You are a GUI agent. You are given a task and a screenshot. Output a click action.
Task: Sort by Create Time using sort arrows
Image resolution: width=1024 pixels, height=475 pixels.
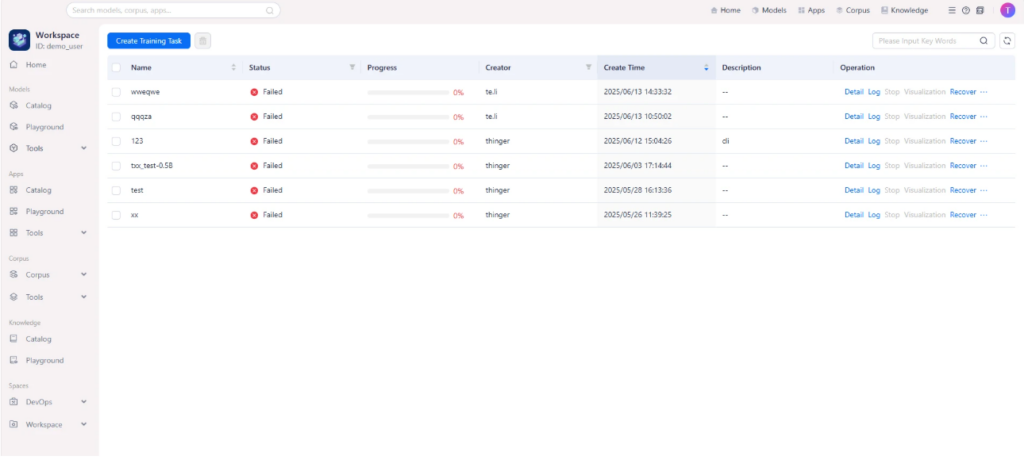click(706, 68)
